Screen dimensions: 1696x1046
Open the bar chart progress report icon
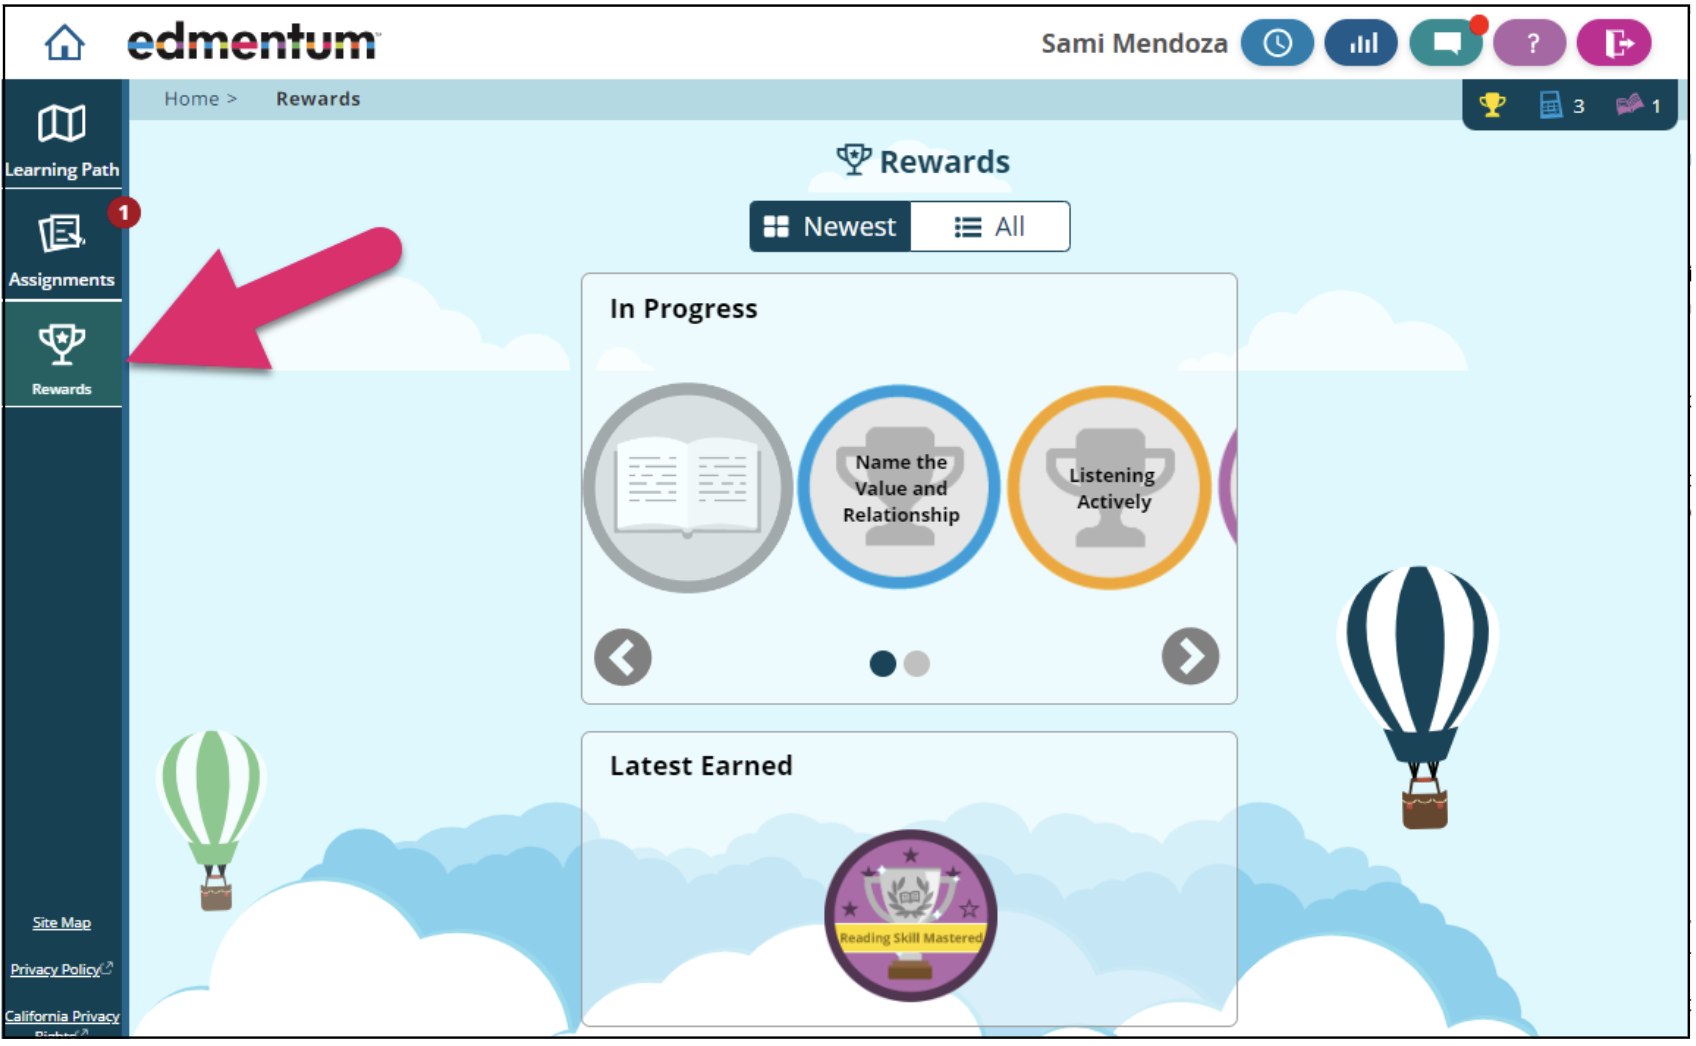pyautogui.click(x=1360, y=43)
